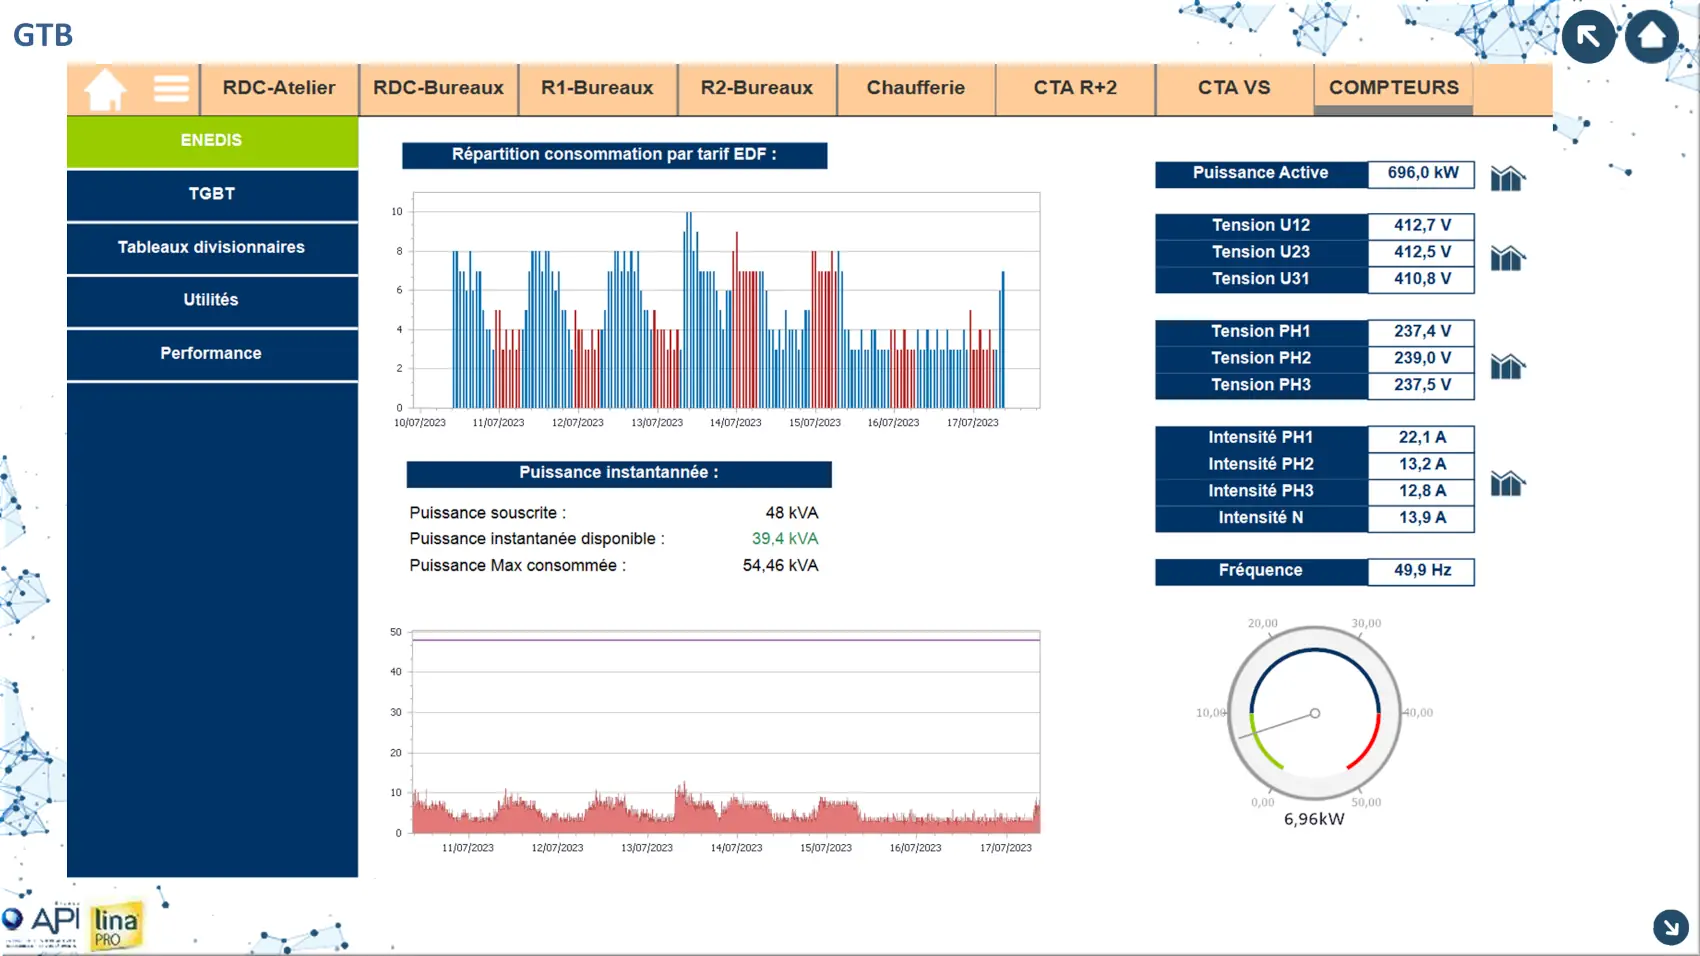
Task: Open the Chaufferie tab
Action: pos(915,88)
